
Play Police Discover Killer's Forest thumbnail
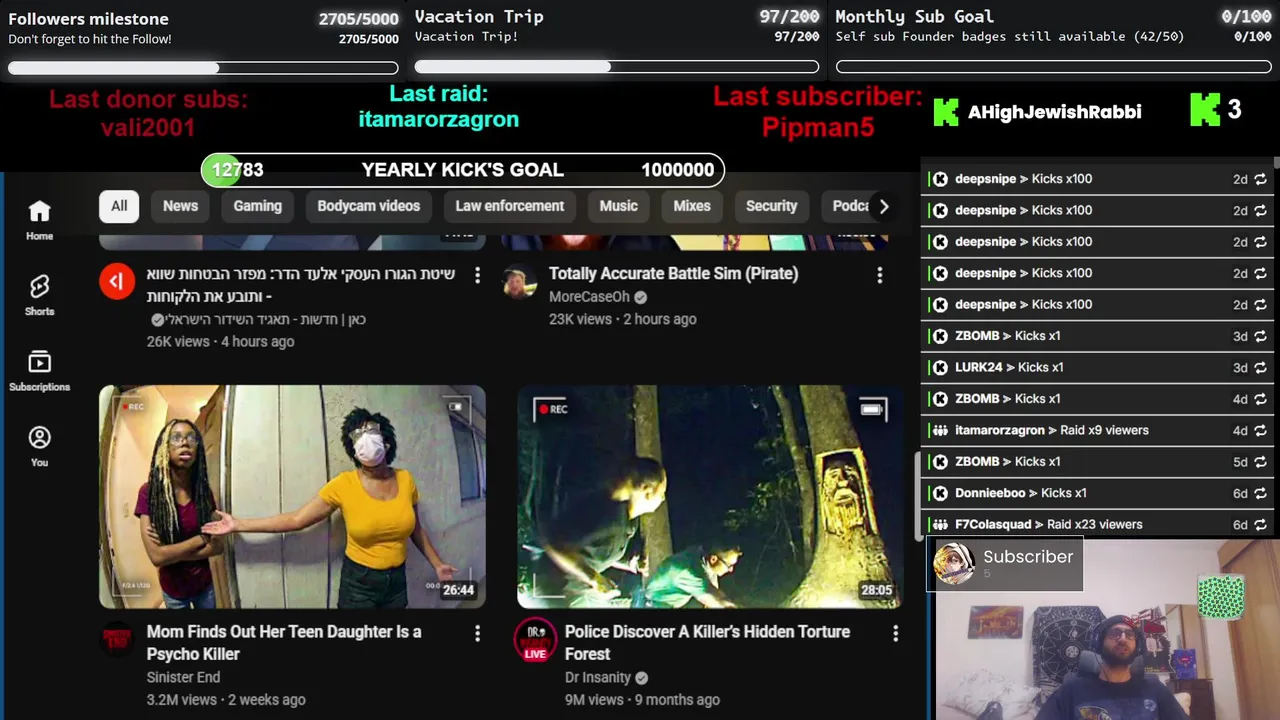click(x=710, y=497)
